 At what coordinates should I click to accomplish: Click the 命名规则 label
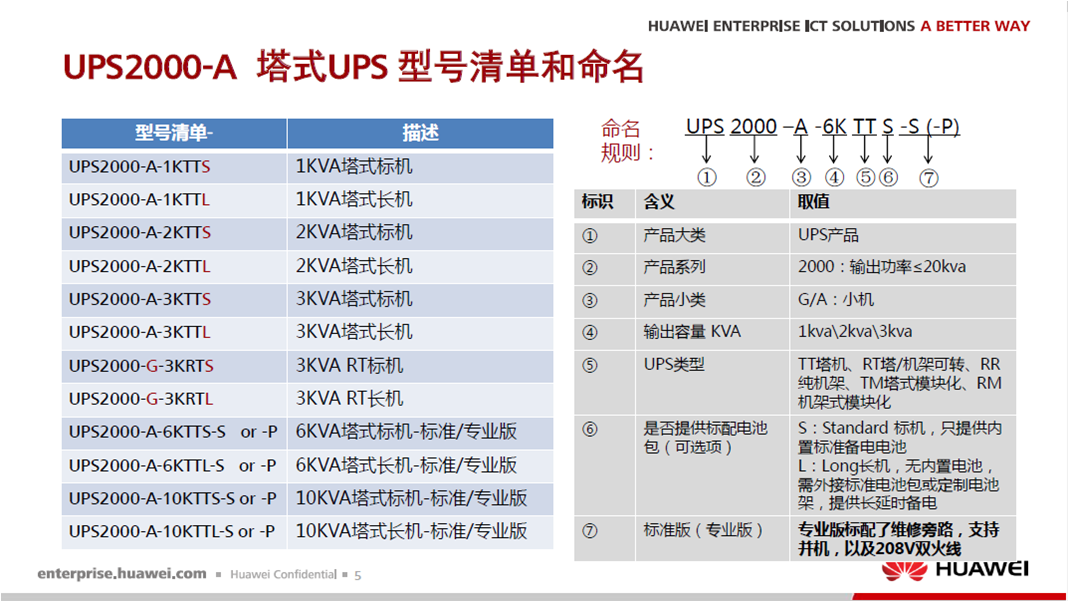626,141
